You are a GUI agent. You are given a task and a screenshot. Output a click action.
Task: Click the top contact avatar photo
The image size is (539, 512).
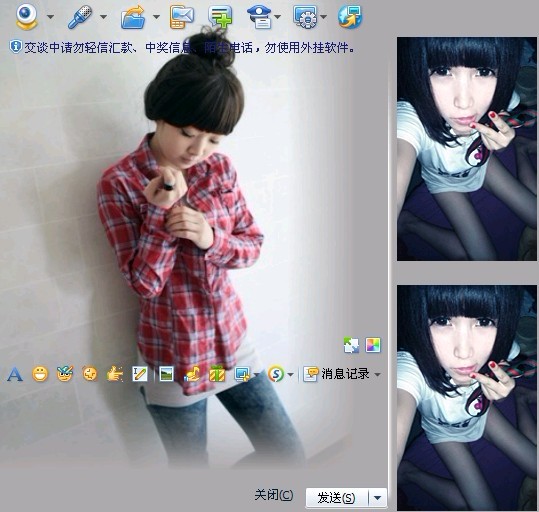tap(467, 149)
